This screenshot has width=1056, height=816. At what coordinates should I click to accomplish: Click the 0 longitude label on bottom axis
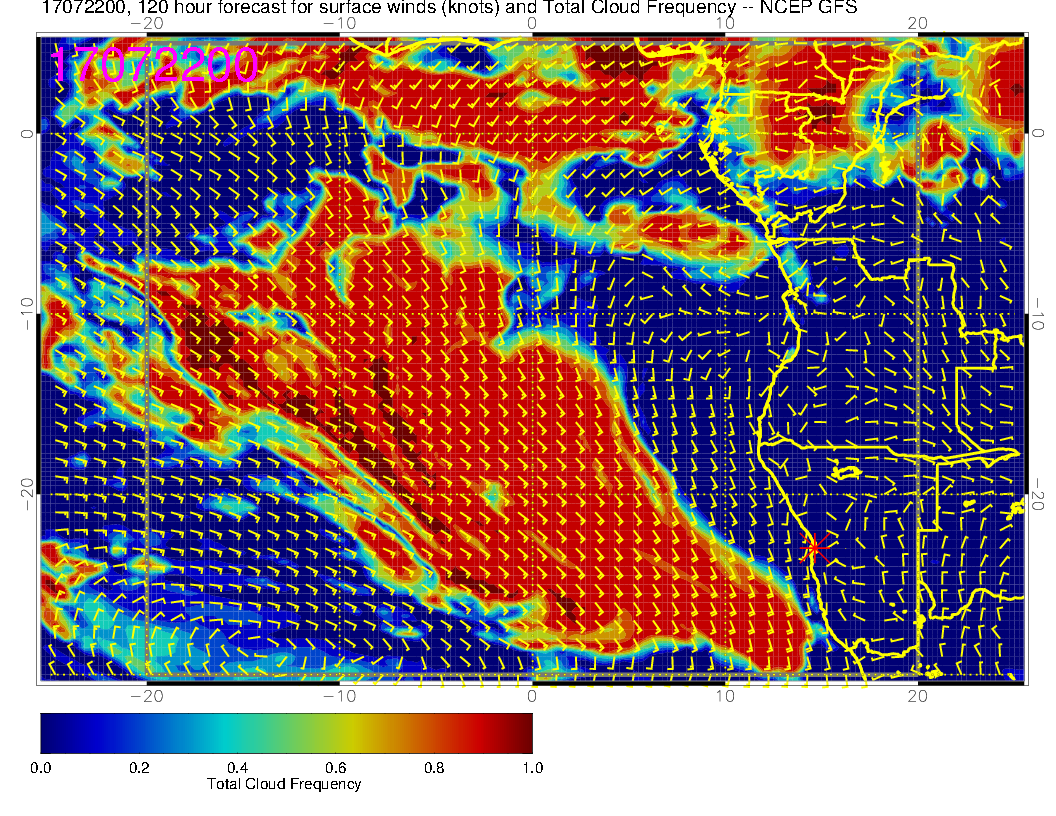(x=532, y=695)
